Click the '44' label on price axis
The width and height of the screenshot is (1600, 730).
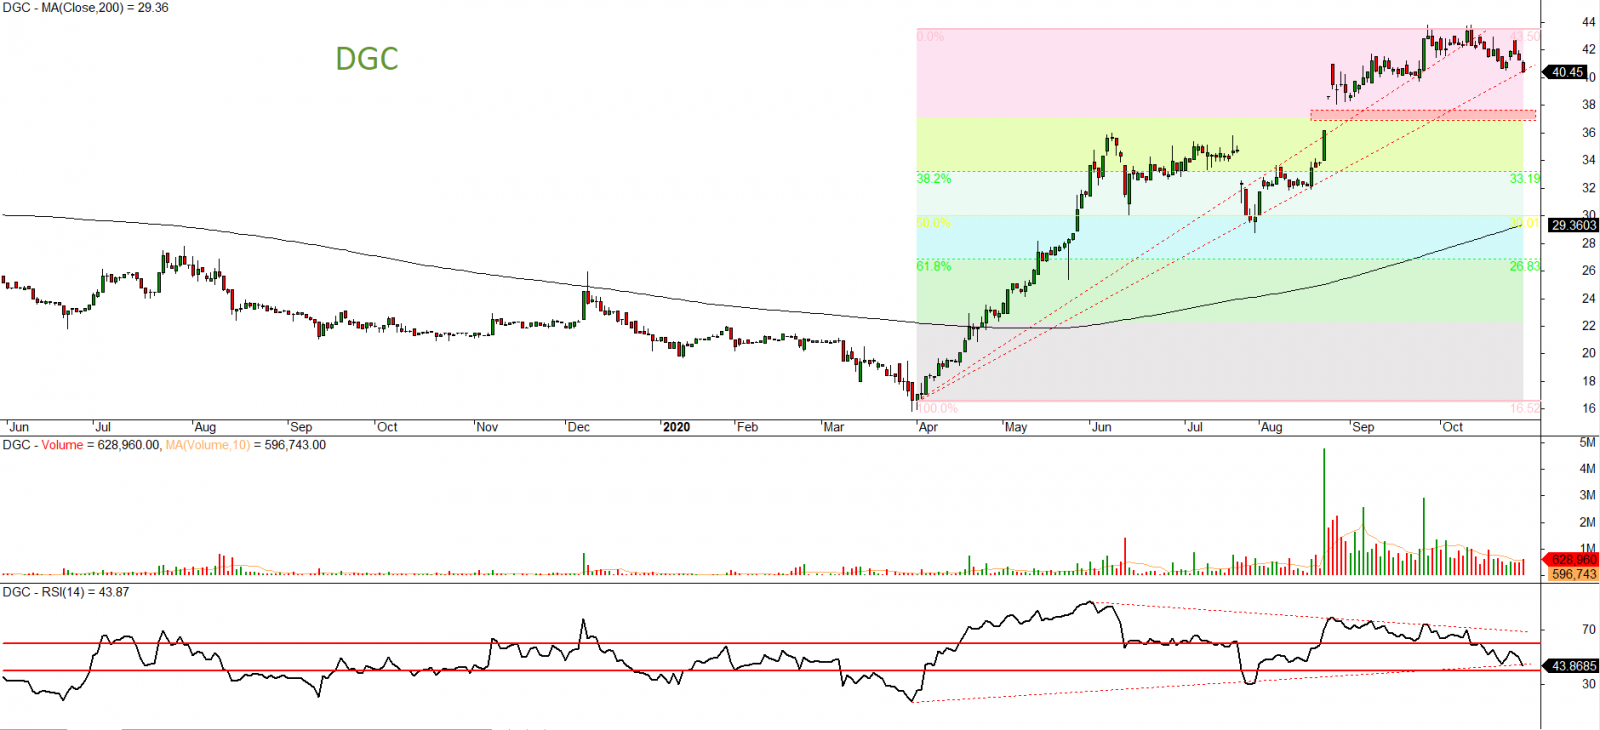coord(1589,22)
